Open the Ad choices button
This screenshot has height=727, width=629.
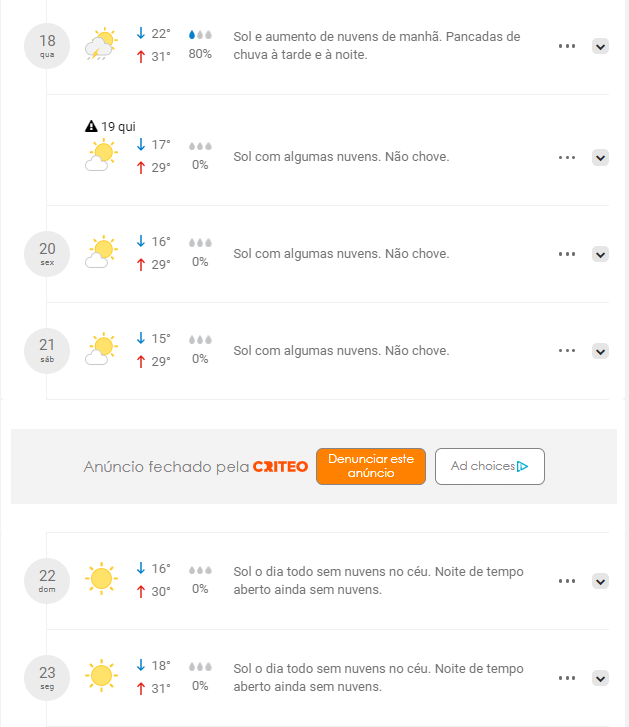point(489,466)
